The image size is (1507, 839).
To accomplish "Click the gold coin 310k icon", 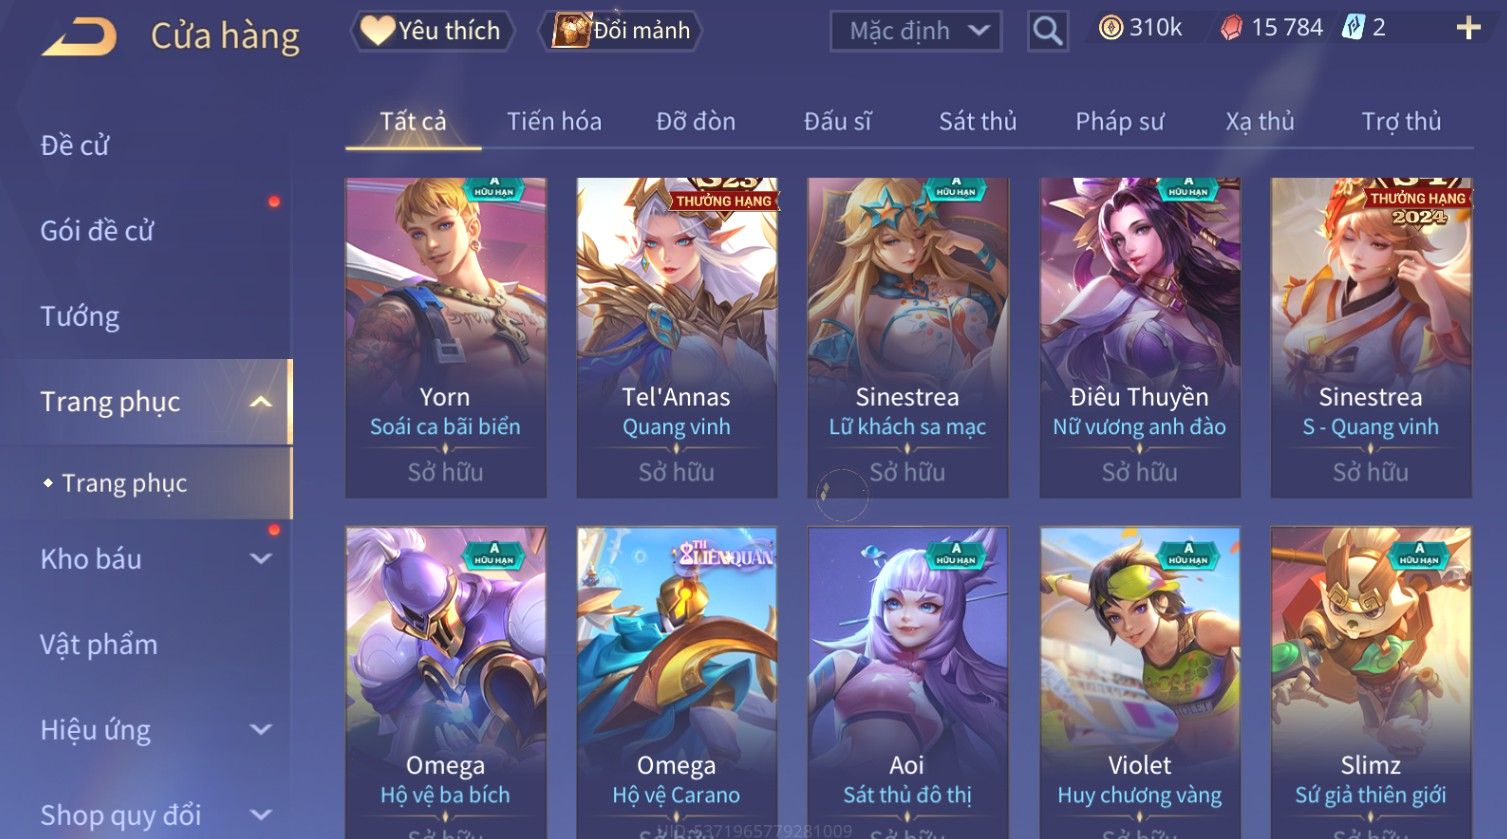I will click(x=1110, y=28).
